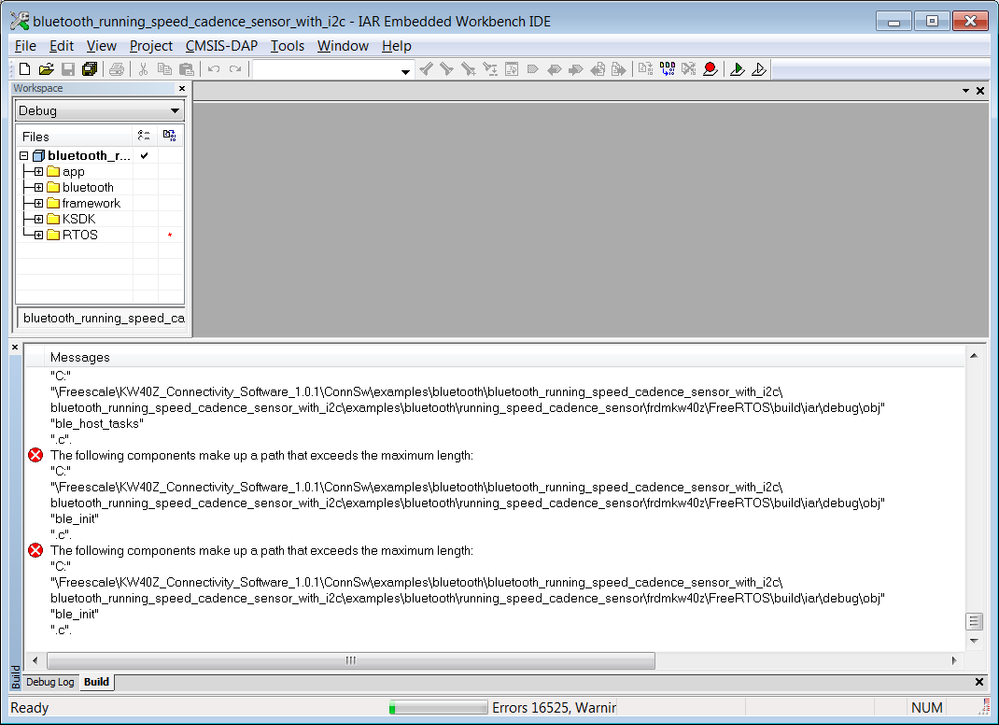Expand the framework folder
999x725 pixels.
point(39,203)
